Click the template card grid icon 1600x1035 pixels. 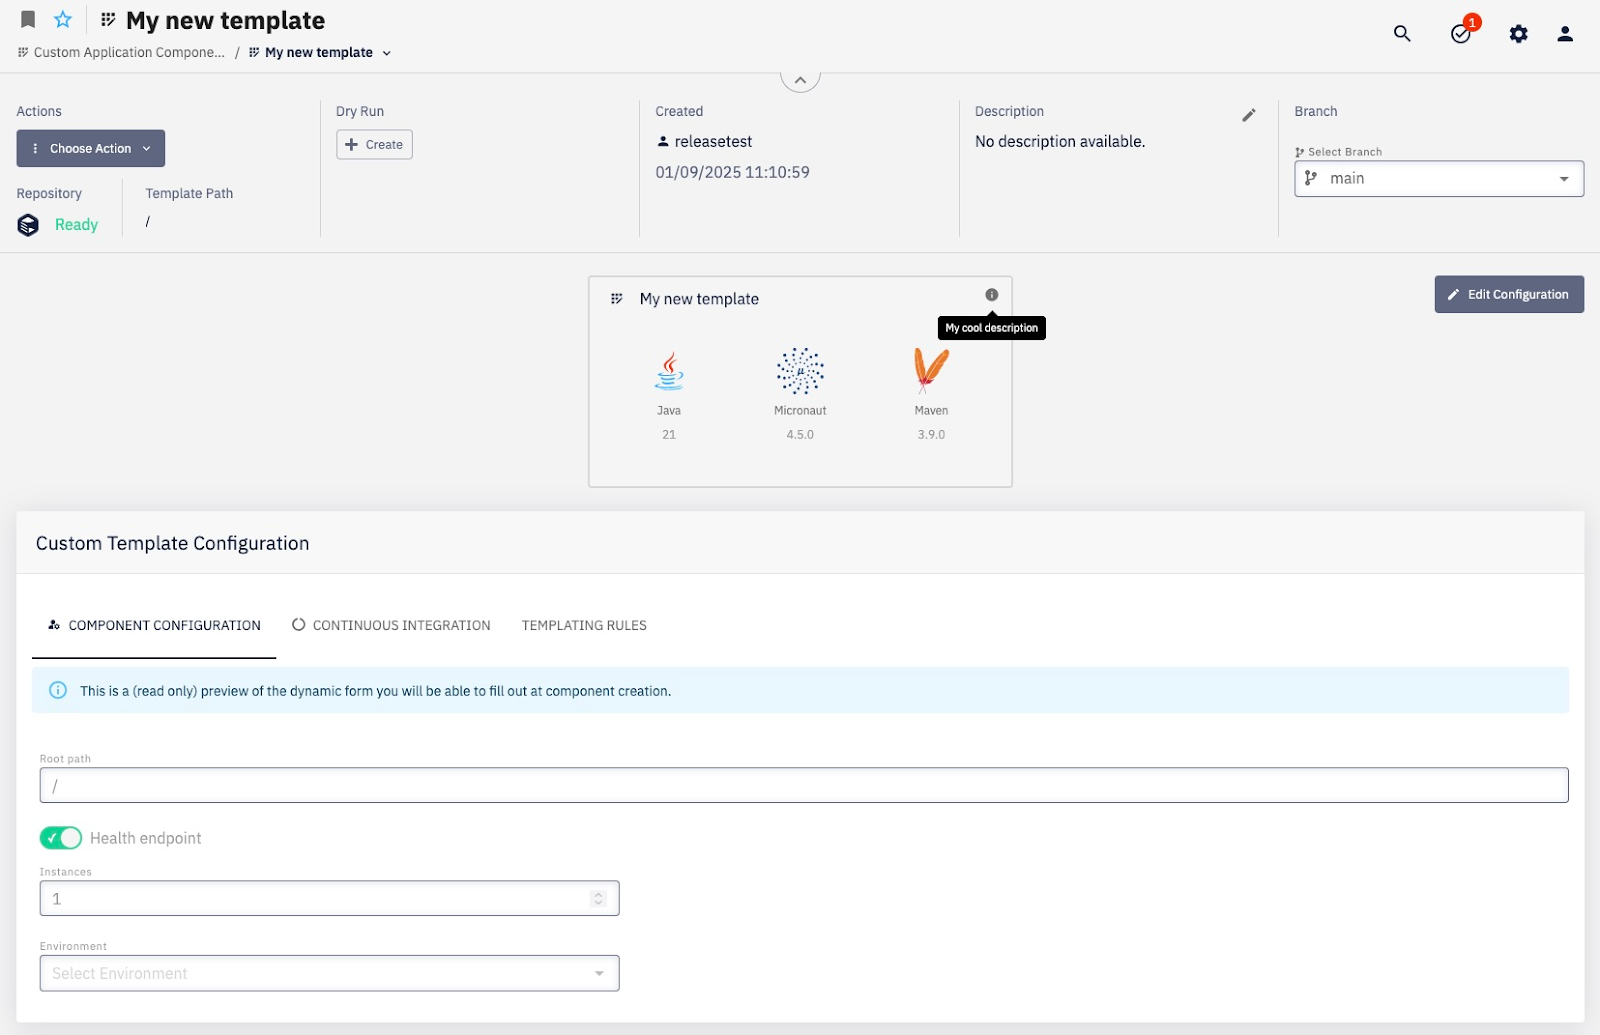point(617,299)
